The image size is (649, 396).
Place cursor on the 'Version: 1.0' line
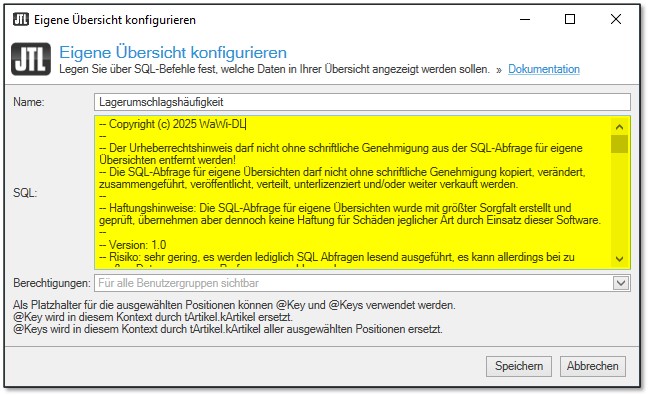click(x=132, y=245)
